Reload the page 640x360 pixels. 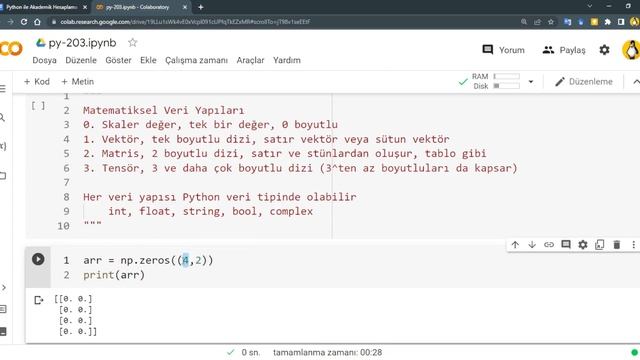click(24, 22)
